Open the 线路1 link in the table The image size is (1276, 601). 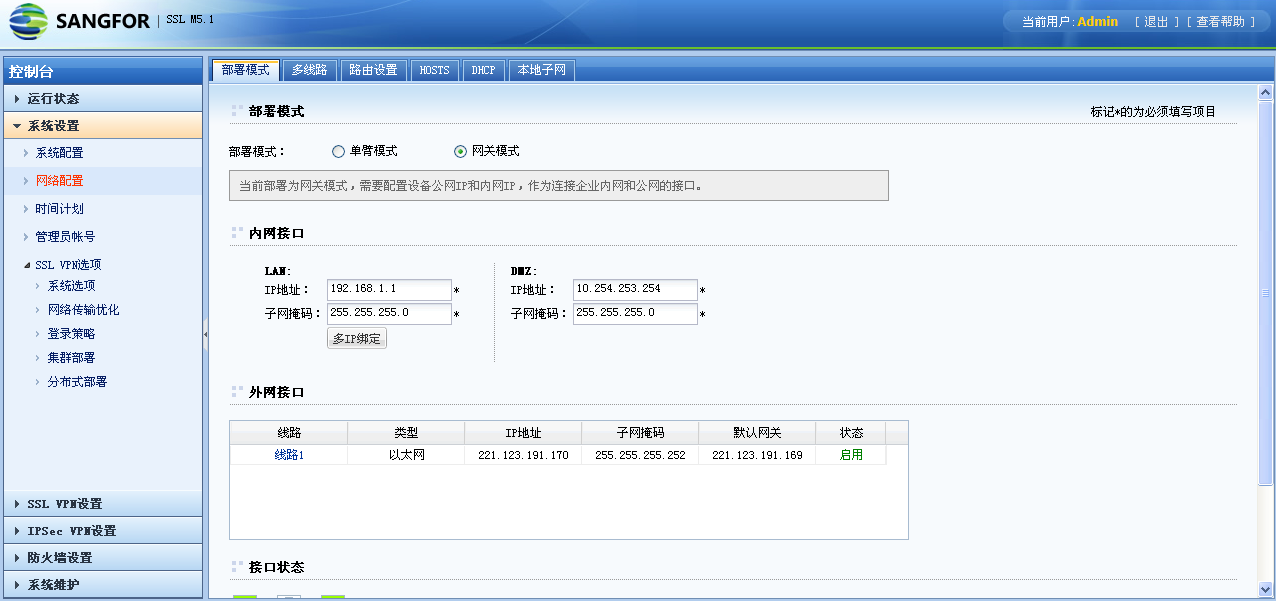[x=287, y=453]
